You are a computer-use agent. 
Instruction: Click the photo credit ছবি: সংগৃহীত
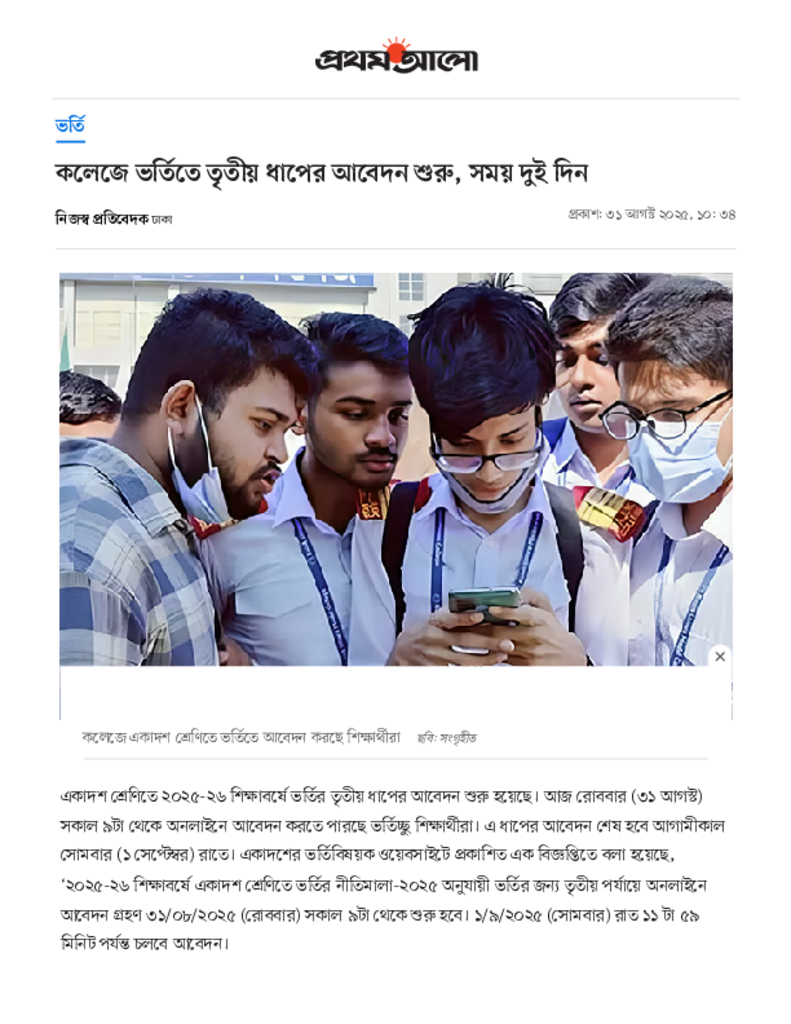[447, 738]
